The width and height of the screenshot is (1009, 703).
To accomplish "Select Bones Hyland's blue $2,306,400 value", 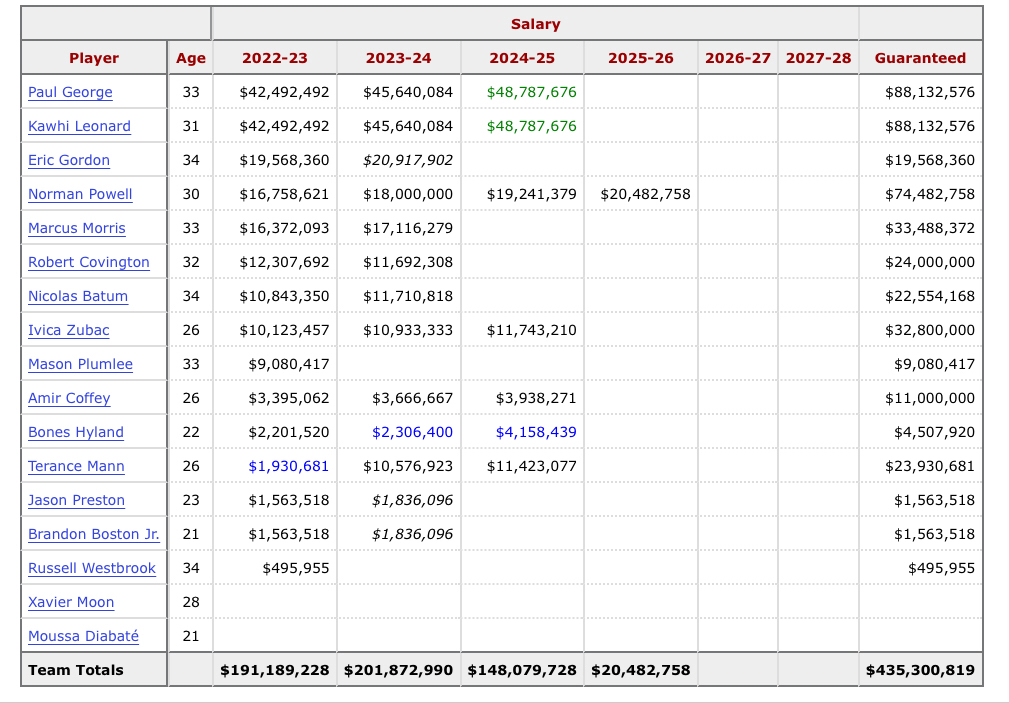I will pos(412,433).
